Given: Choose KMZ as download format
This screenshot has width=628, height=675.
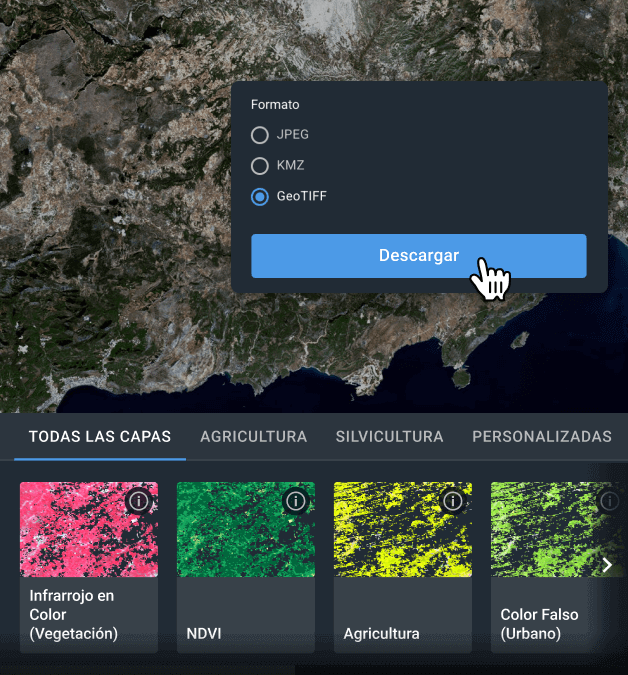Looking at the screenshot, I should click(260, 166).
